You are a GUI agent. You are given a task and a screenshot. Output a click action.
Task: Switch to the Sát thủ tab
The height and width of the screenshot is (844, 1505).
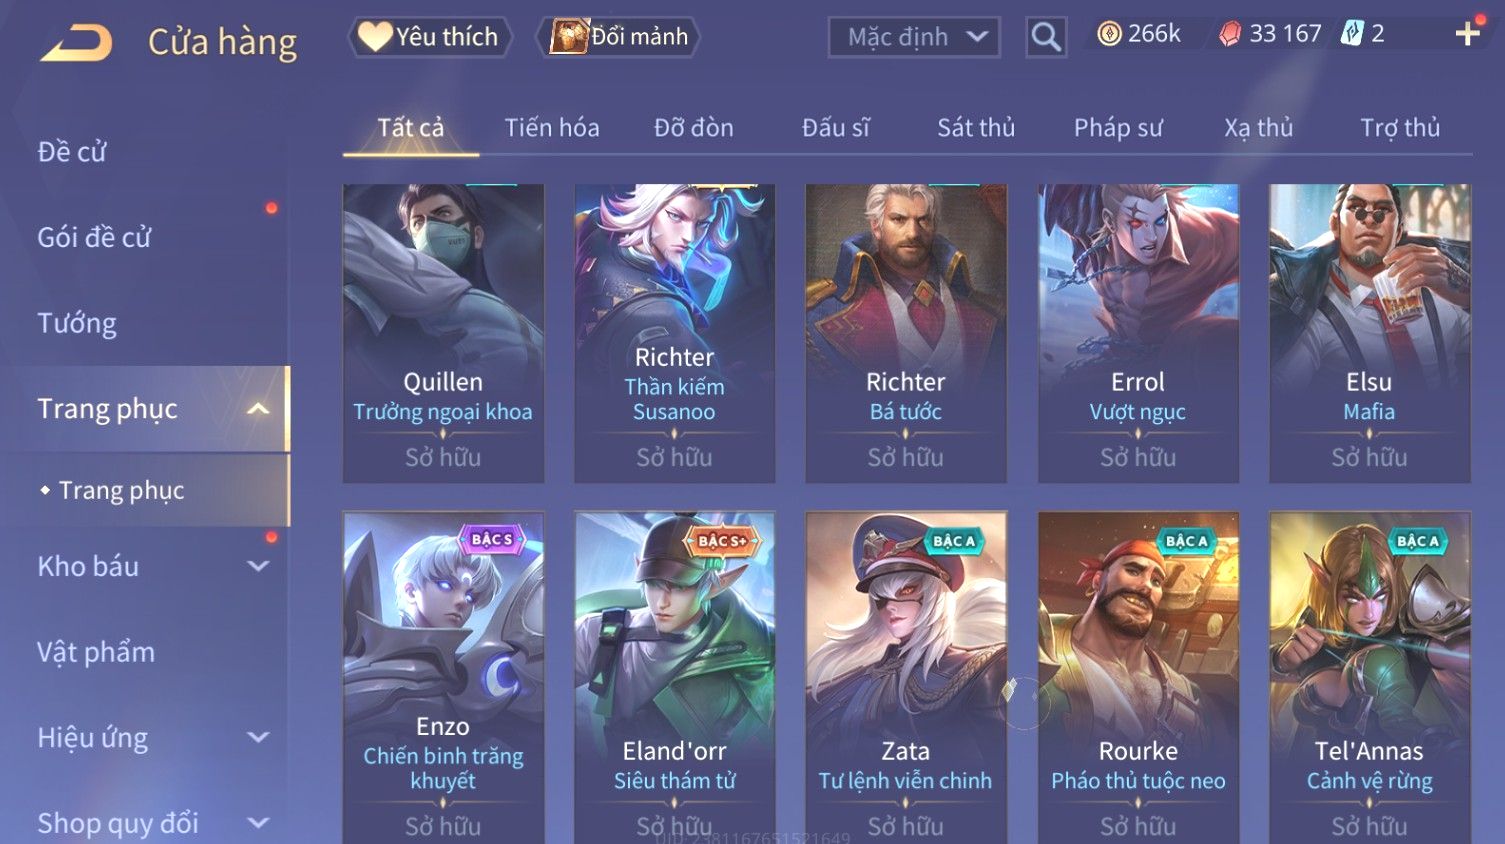[x=976, y=128]
